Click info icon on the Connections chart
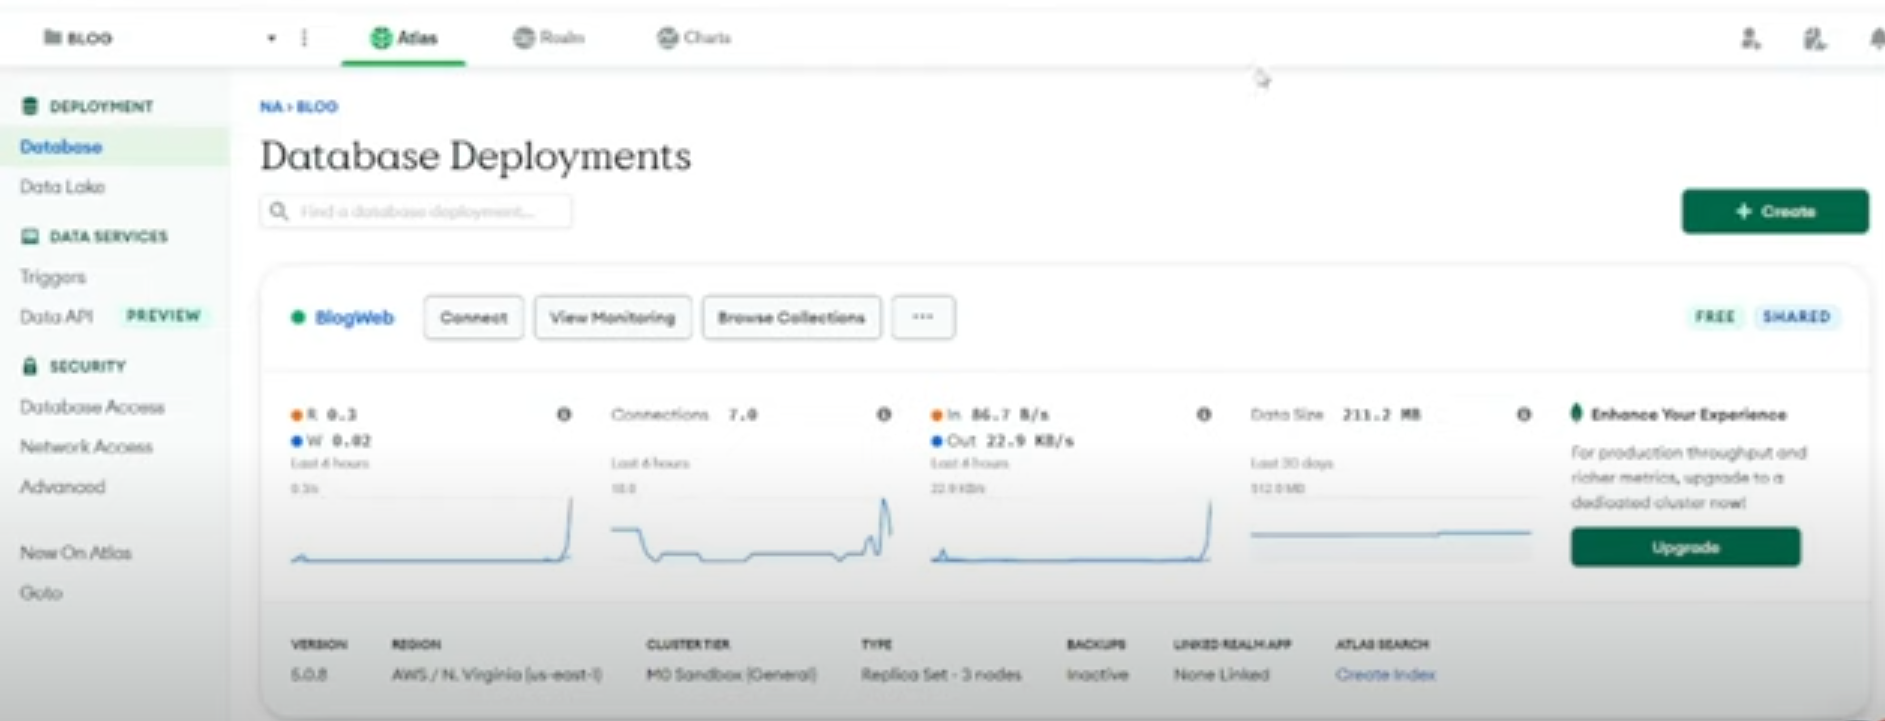1885x721 pixels. [x=884, y=414]
